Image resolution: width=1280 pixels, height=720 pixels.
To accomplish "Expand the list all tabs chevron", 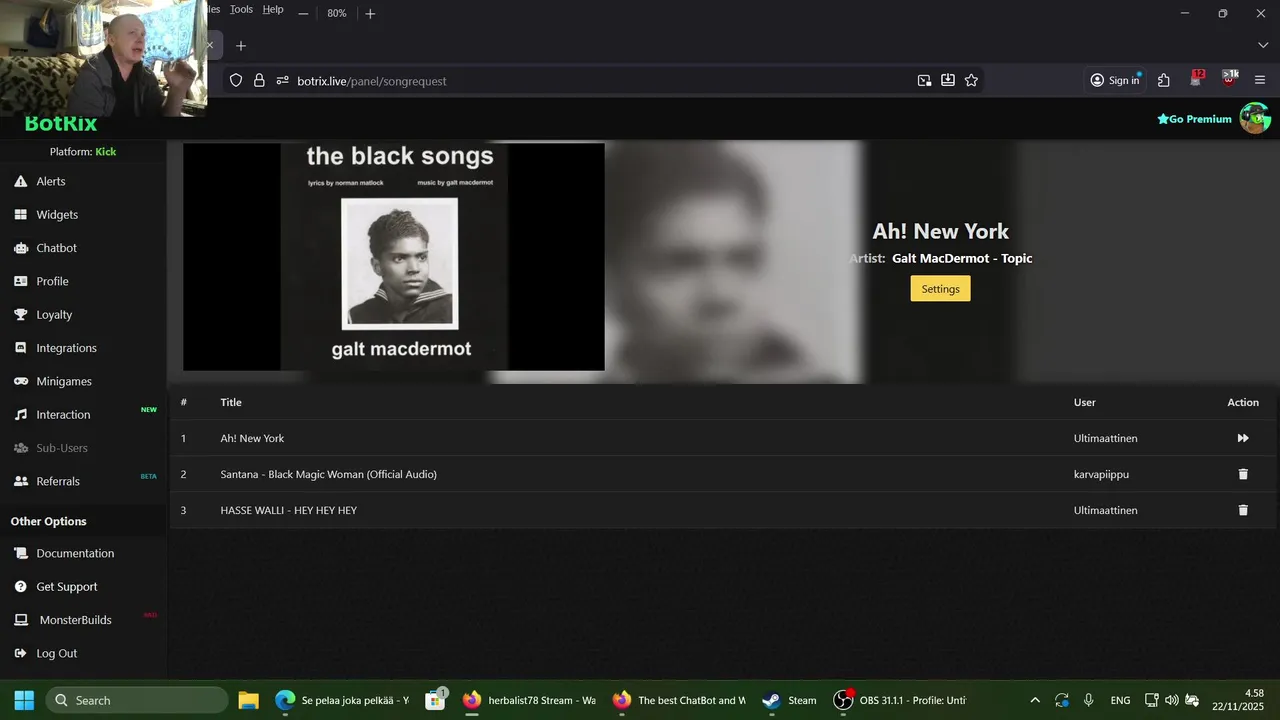I will click(x=1263, y=45).
